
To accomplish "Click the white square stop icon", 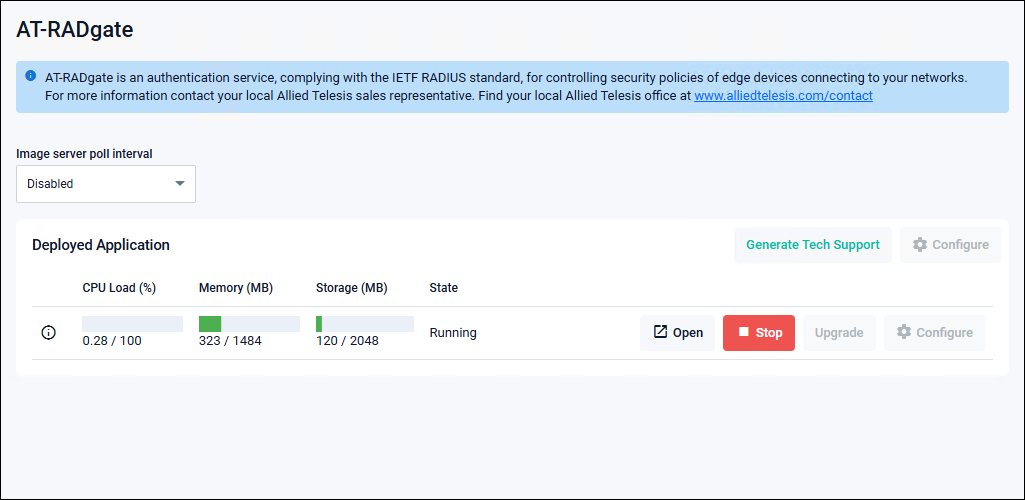I will pyautogui.click(x=743, y=332).
